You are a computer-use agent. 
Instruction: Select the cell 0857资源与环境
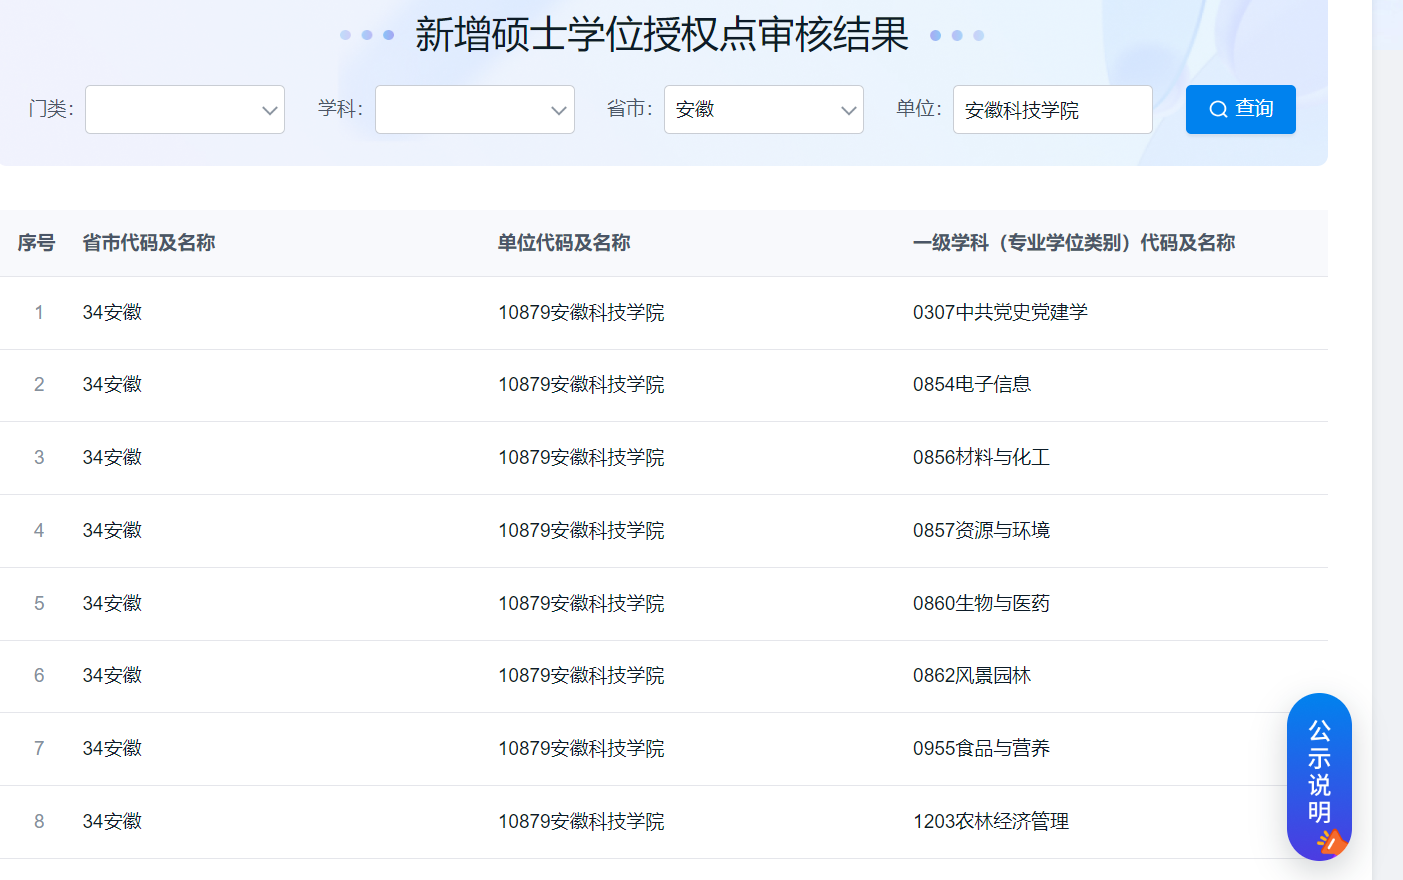click(981, 530)
